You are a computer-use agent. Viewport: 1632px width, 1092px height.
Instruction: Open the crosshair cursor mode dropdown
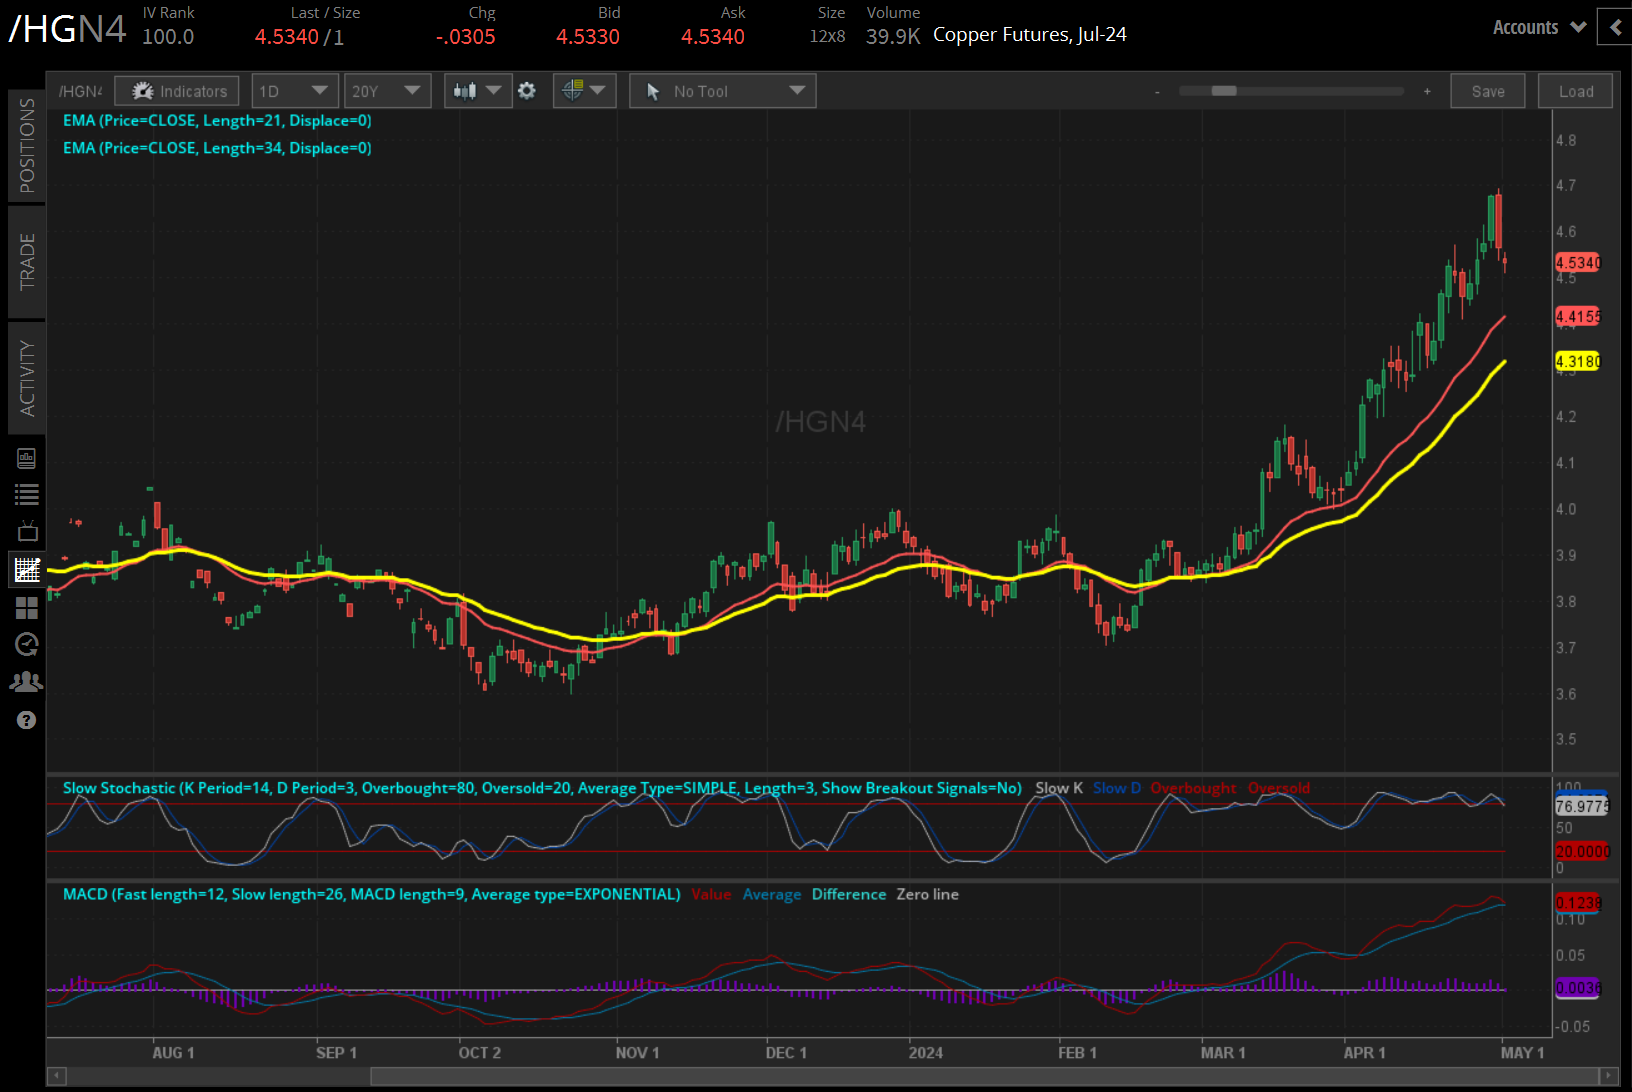584,91
